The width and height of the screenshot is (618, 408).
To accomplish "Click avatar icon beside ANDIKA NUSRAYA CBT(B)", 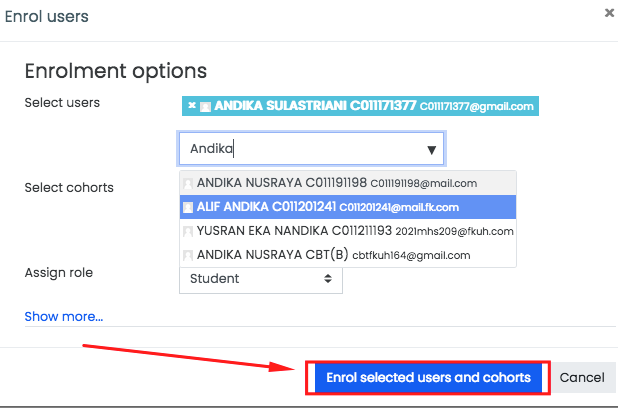I will click(187, 255).
